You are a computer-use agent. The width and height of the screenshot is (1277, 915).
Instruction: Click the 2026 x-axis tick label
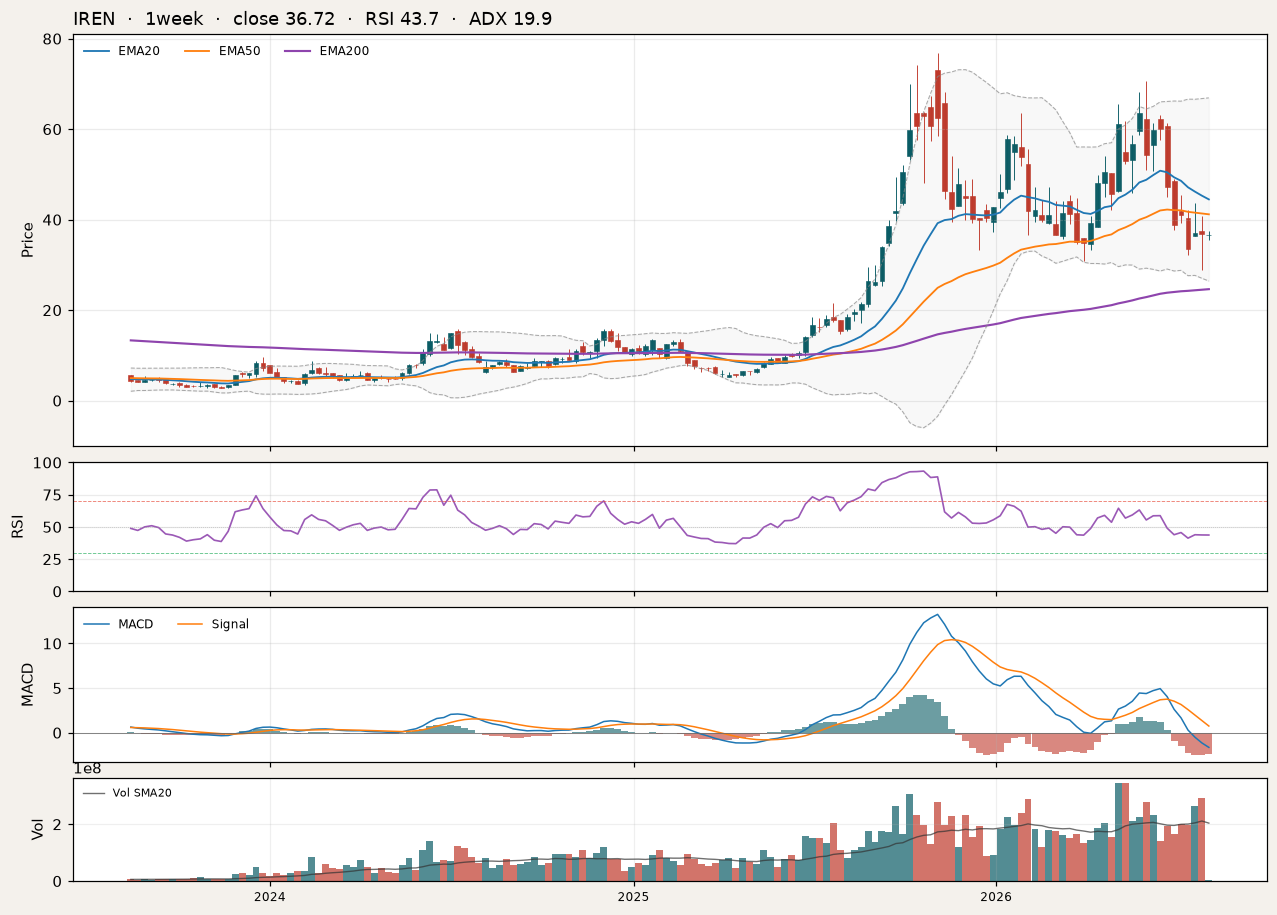tap(997, 897)
